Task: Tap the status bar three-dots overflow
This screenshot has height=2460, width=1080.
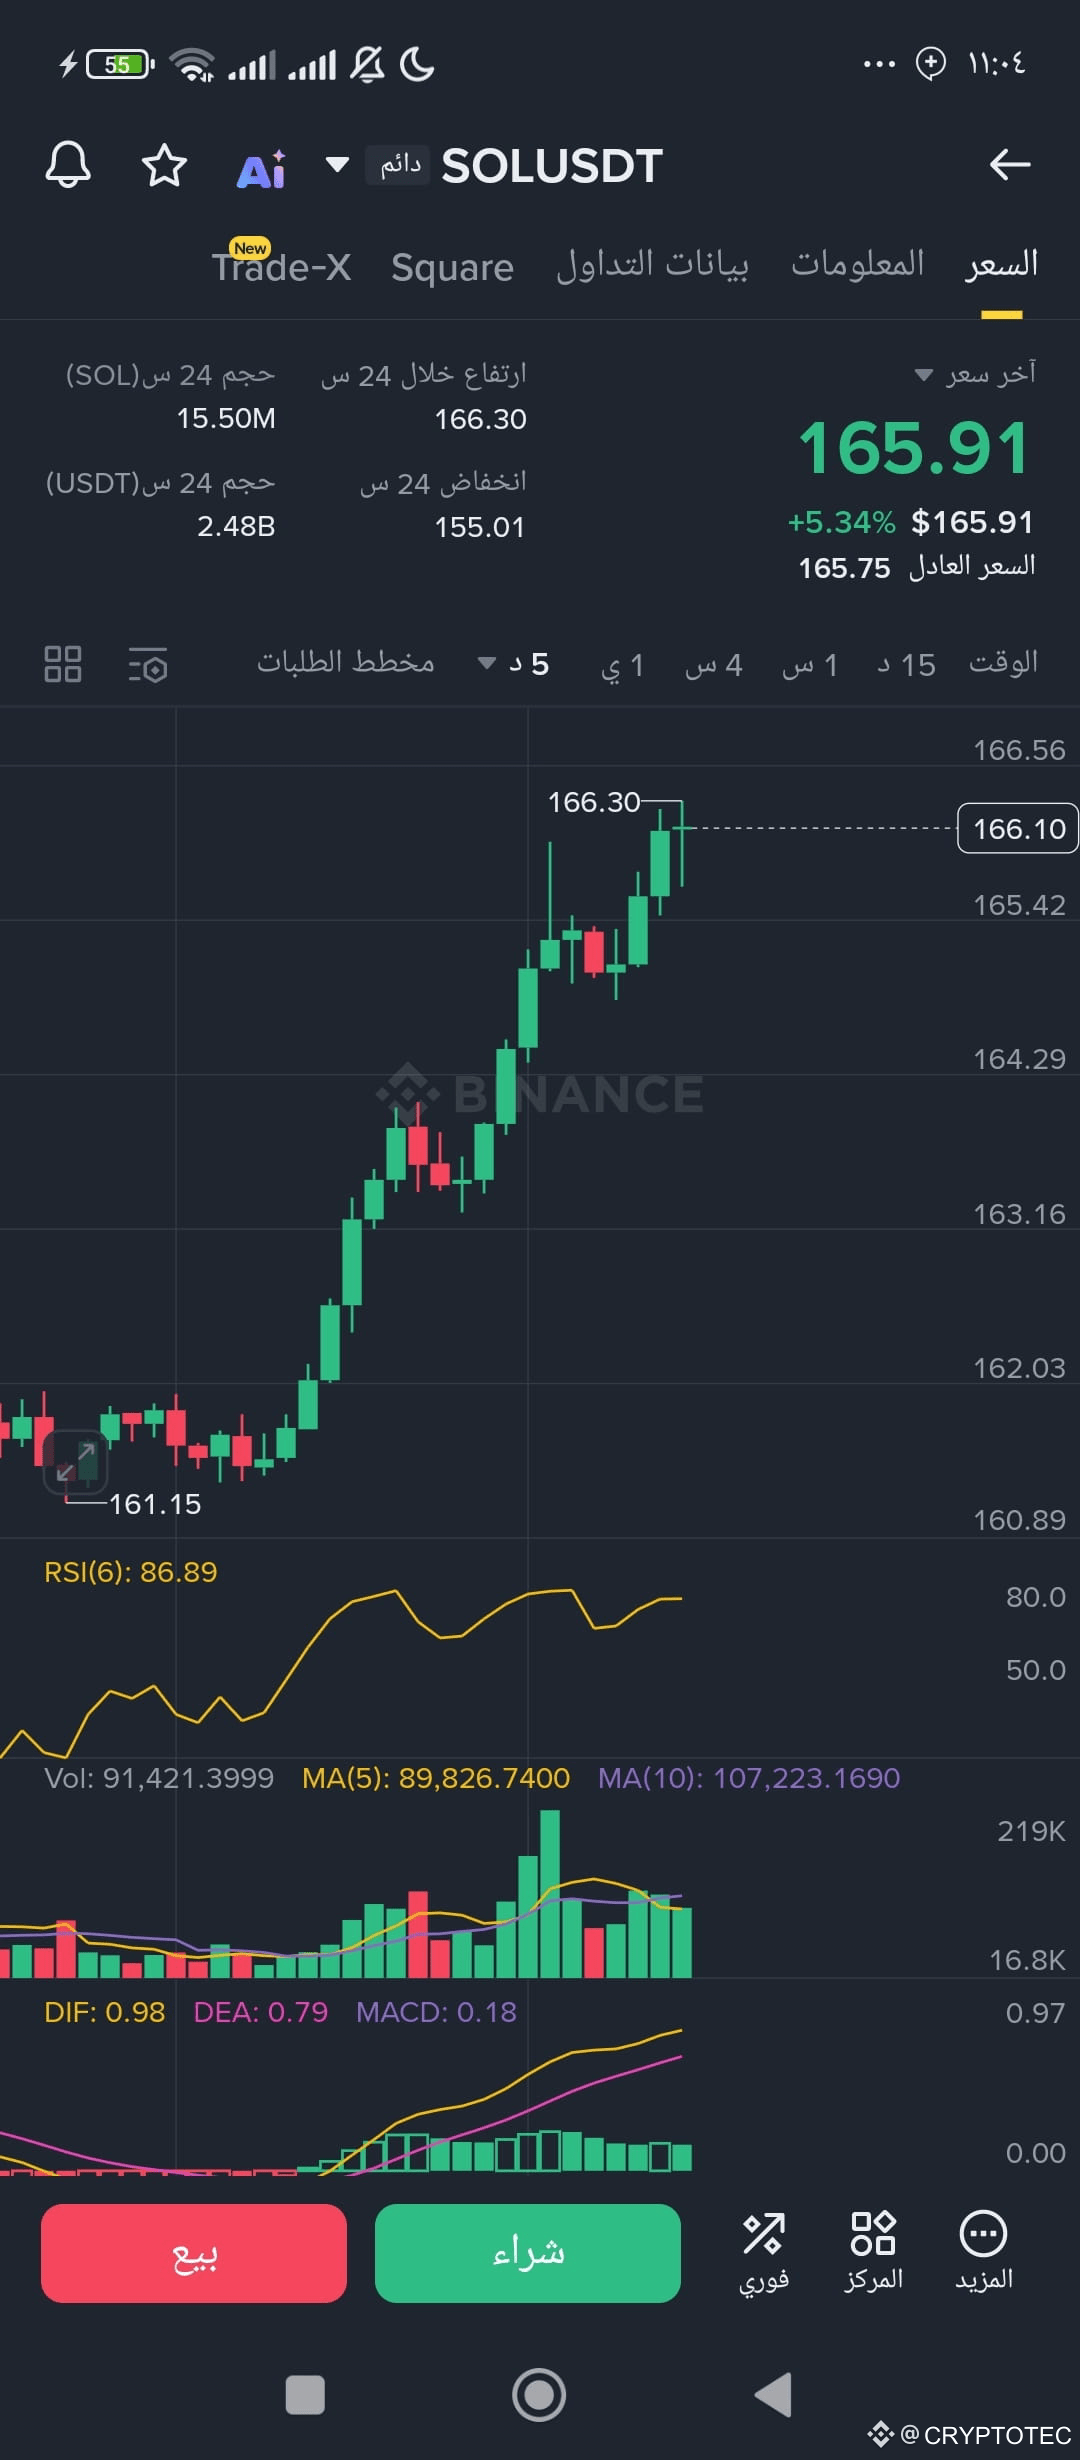Action: click(879, 64)
